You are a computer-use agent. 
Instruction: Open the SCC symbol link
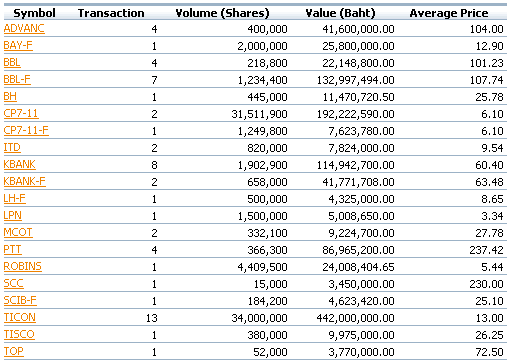point(14,284)
